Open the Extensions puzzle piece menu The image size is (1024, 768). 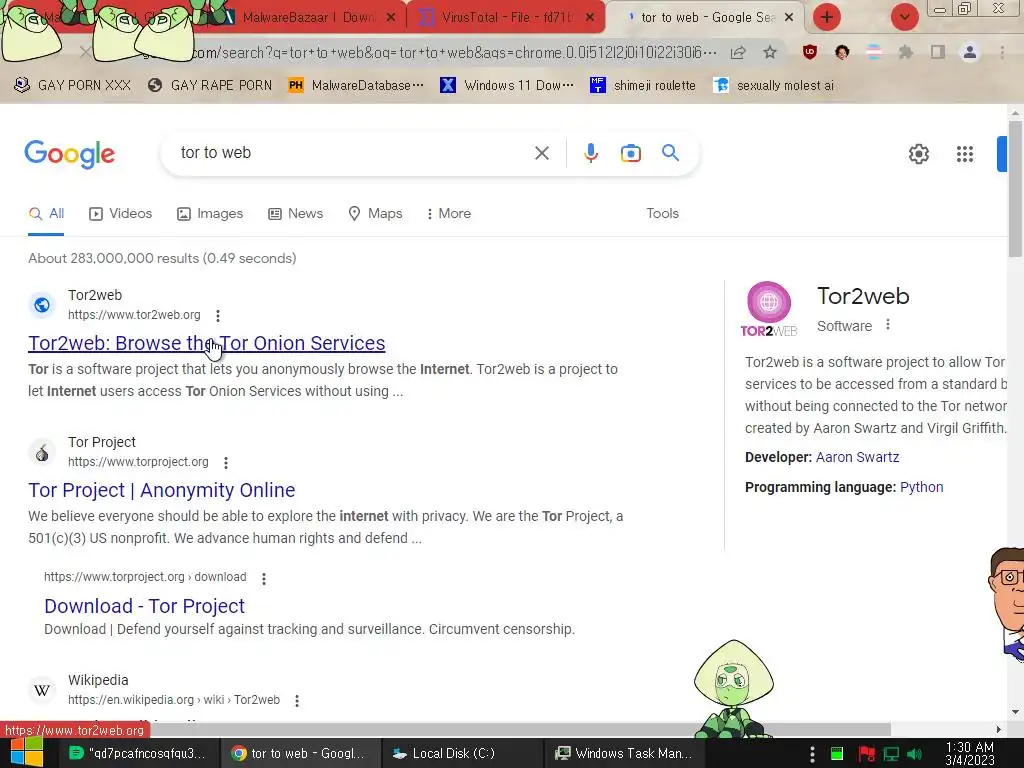click(x=906, y=52)
